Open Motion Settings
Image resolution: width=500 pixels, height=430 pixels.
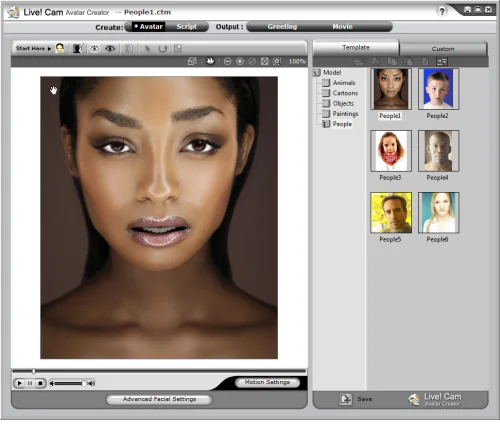point(267,382)
